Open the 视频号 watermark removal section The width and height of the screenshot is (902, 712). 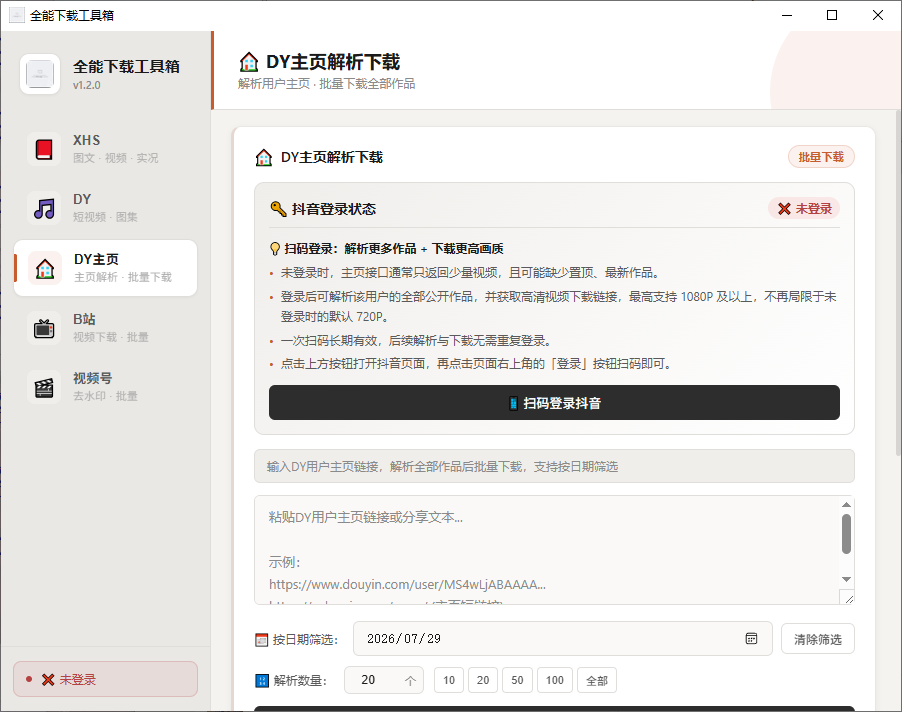pyautogui.click(x=106, y=388)
